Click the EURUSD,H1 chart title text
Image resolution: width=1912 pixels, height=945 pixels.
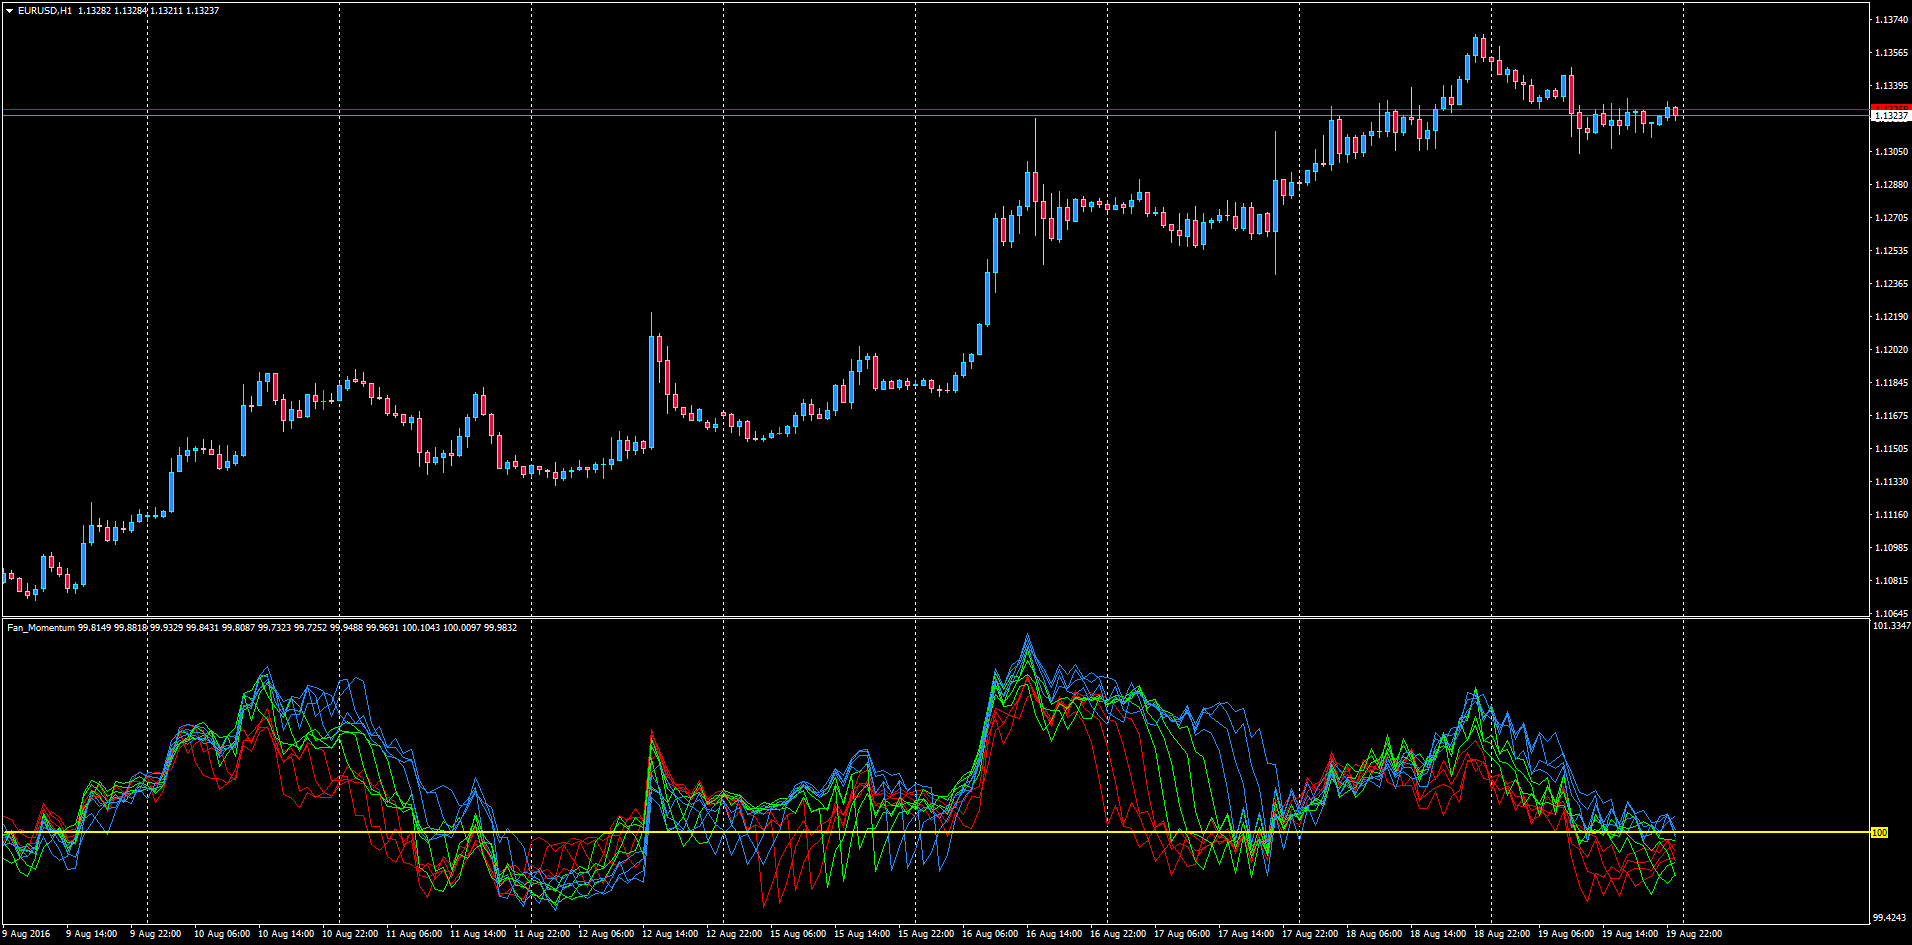45,11
